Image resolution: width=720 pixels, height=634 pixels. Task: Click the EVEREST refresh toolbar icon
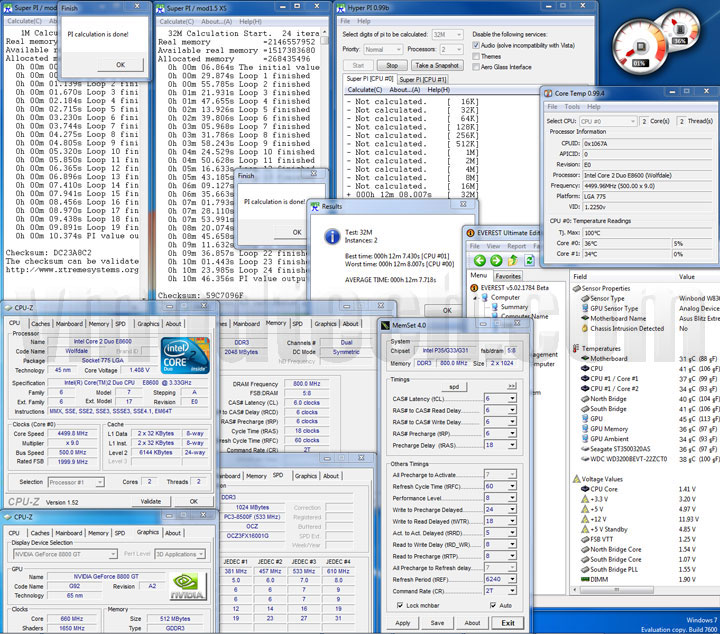[x=529, y=260]
